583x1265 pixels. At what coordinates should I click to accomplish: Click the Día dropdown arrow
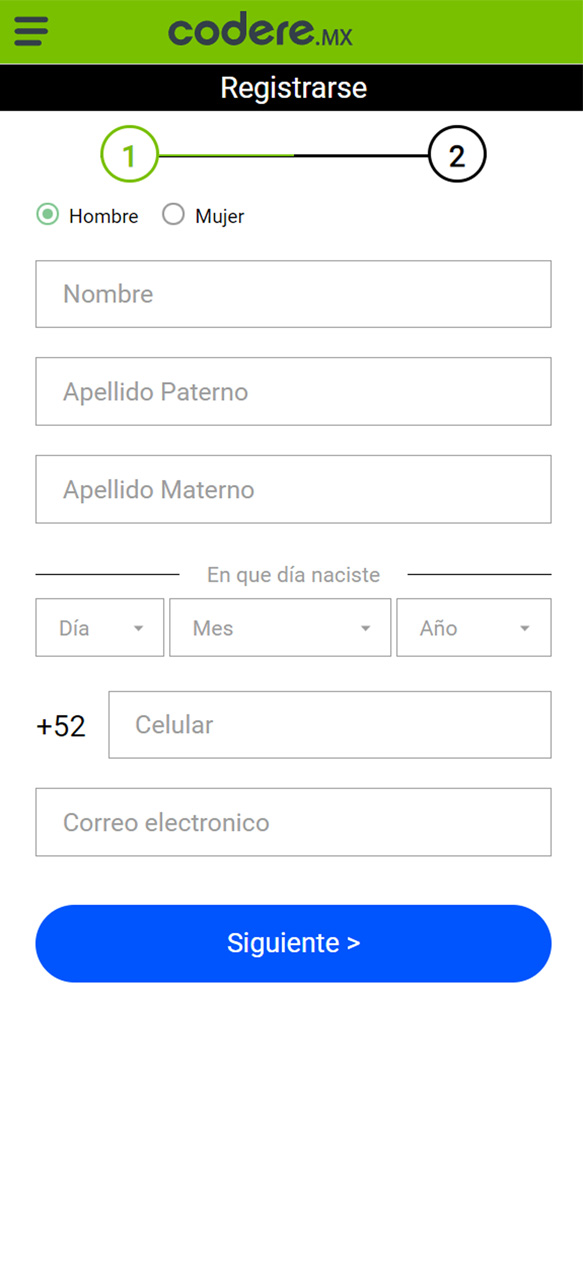point(139,629)
